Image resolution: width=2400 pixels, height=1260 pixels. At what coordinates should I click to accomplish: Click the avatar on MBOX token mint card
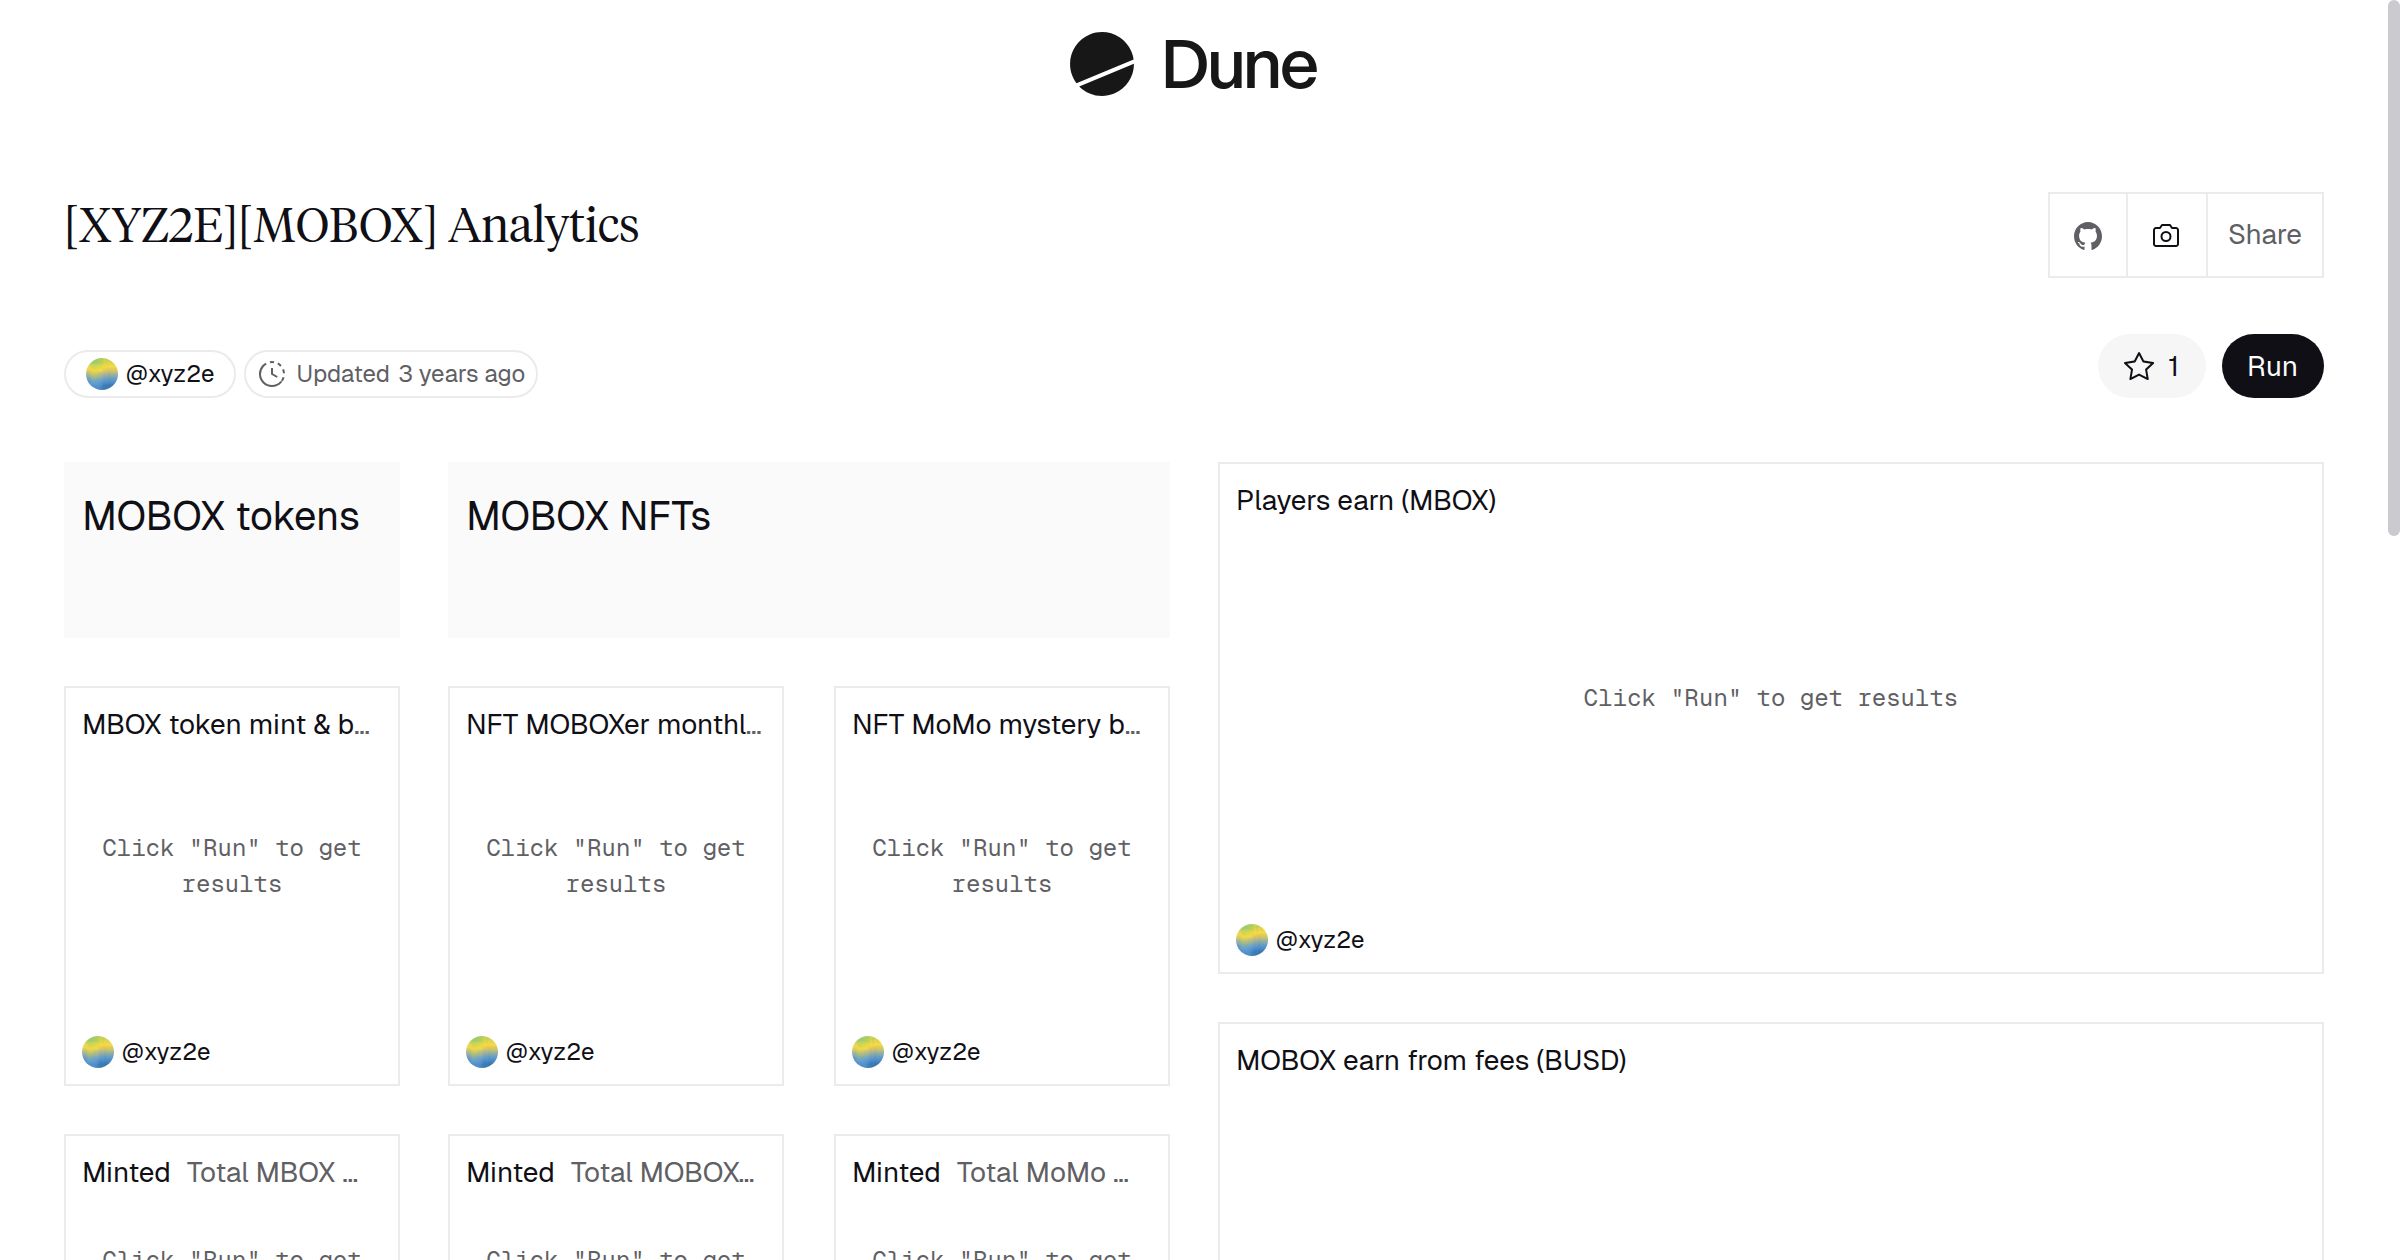tap(100, 1051)
